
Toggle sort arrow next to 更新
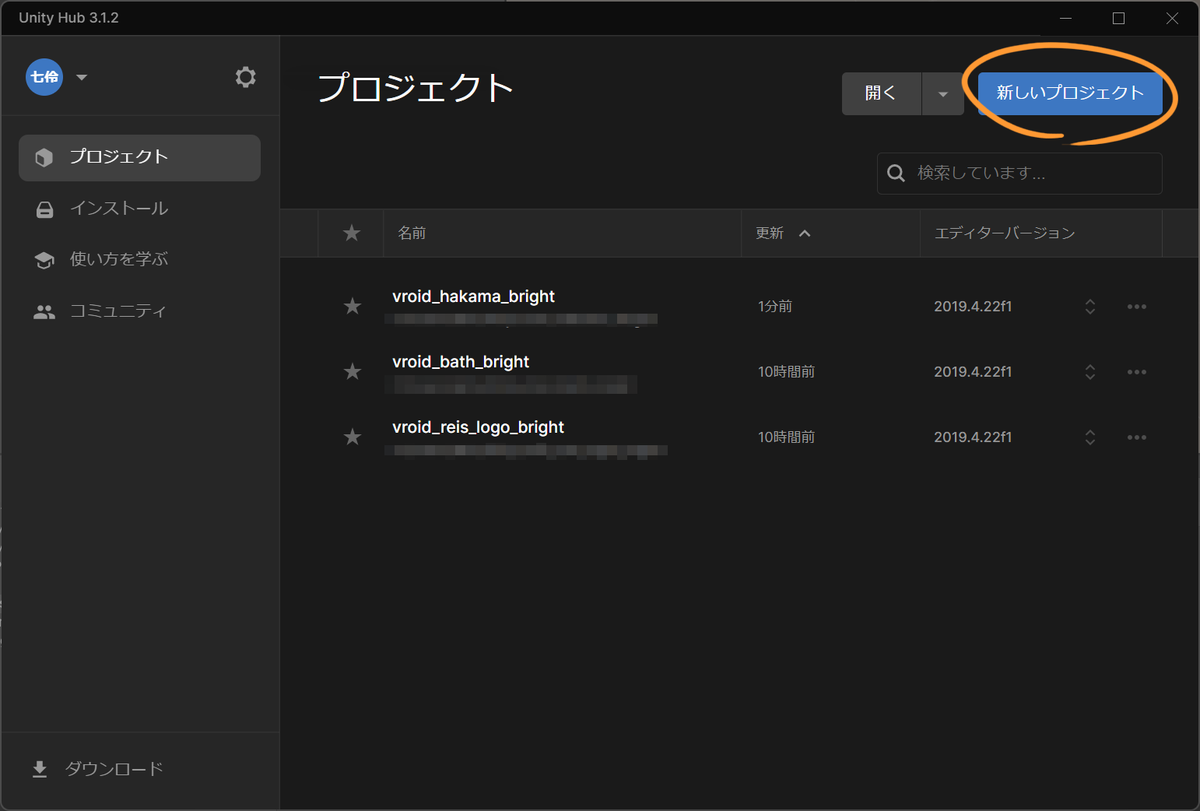coord(805,233)
